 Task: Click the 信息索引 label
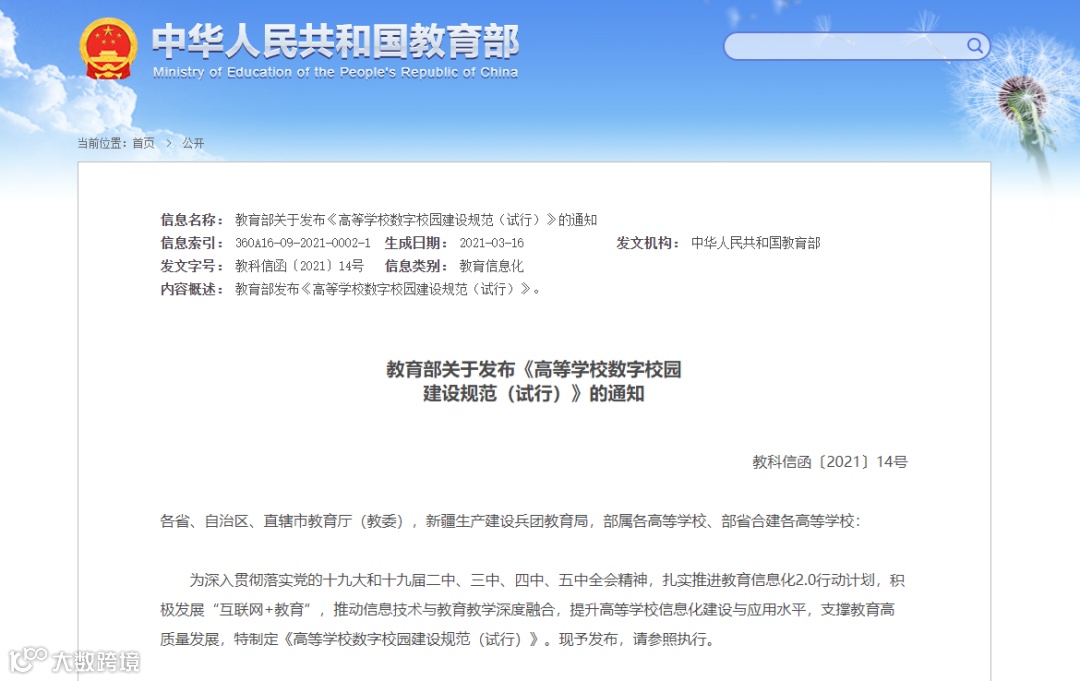click(191, 243)
